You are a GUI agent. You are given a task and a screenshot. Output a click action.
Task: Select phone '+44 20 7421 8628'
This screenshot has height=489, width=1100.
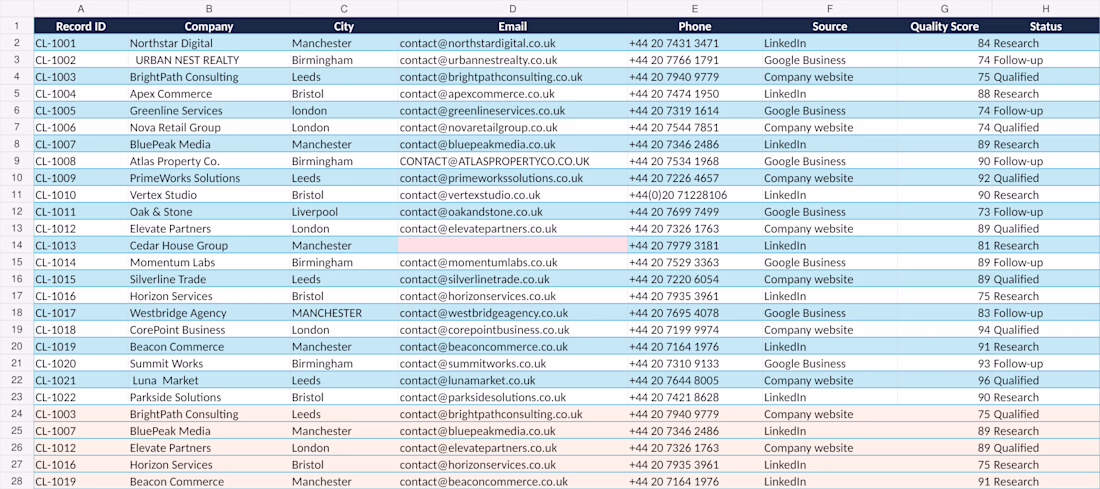click(695, 397)
